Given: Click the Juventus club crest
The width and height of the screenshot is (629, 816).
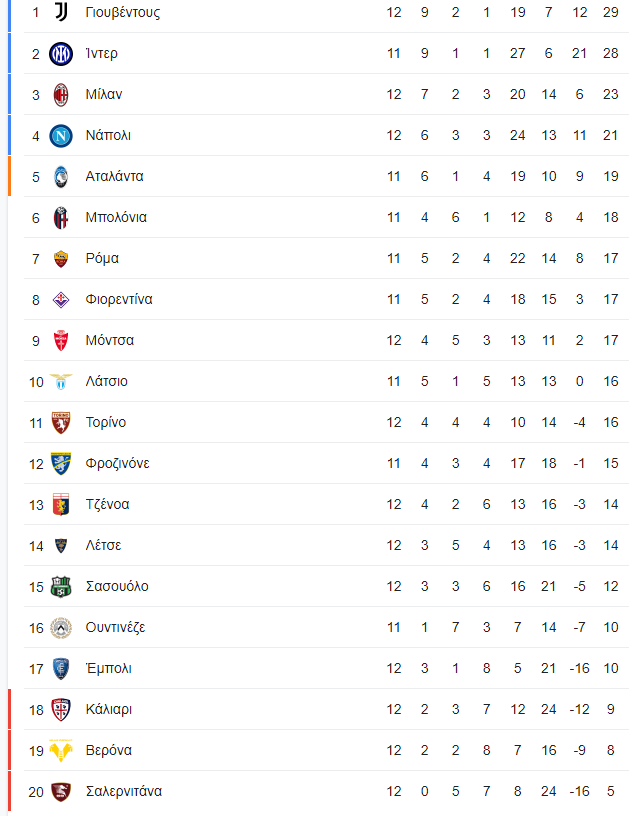Looking at the screenshot, I should click(61, 12).
